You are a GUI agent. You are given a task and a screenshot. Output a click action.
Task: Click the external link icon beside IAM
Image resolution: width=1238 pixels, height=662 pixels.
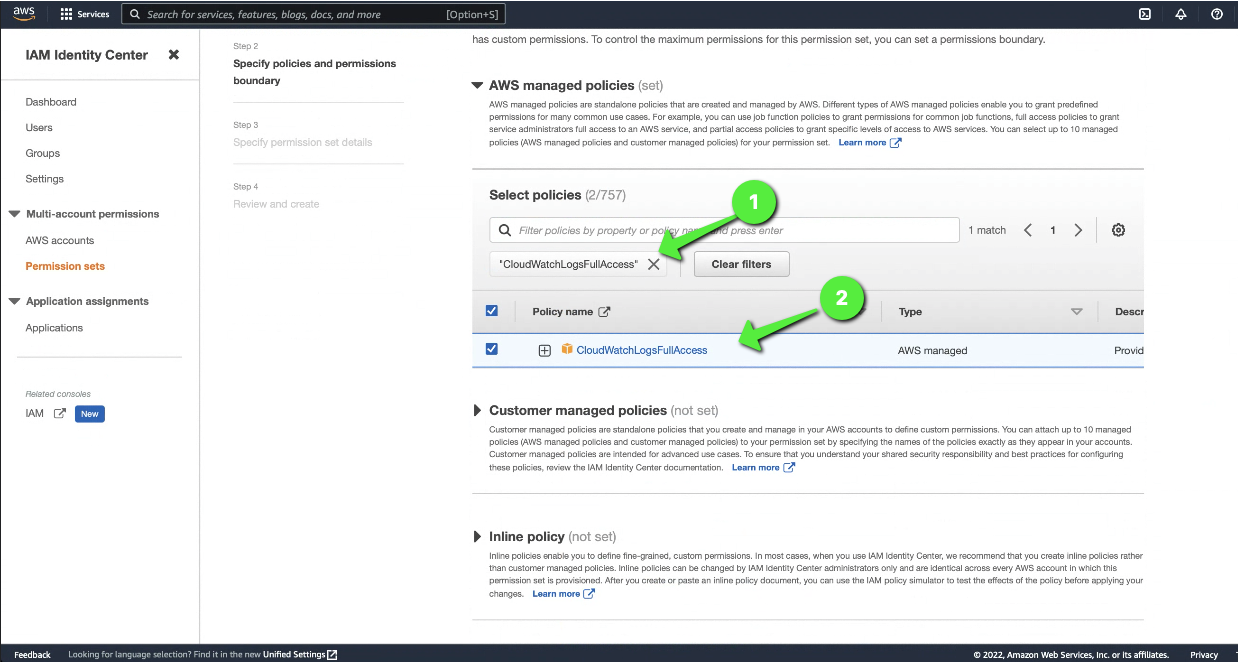coord(60,414)
